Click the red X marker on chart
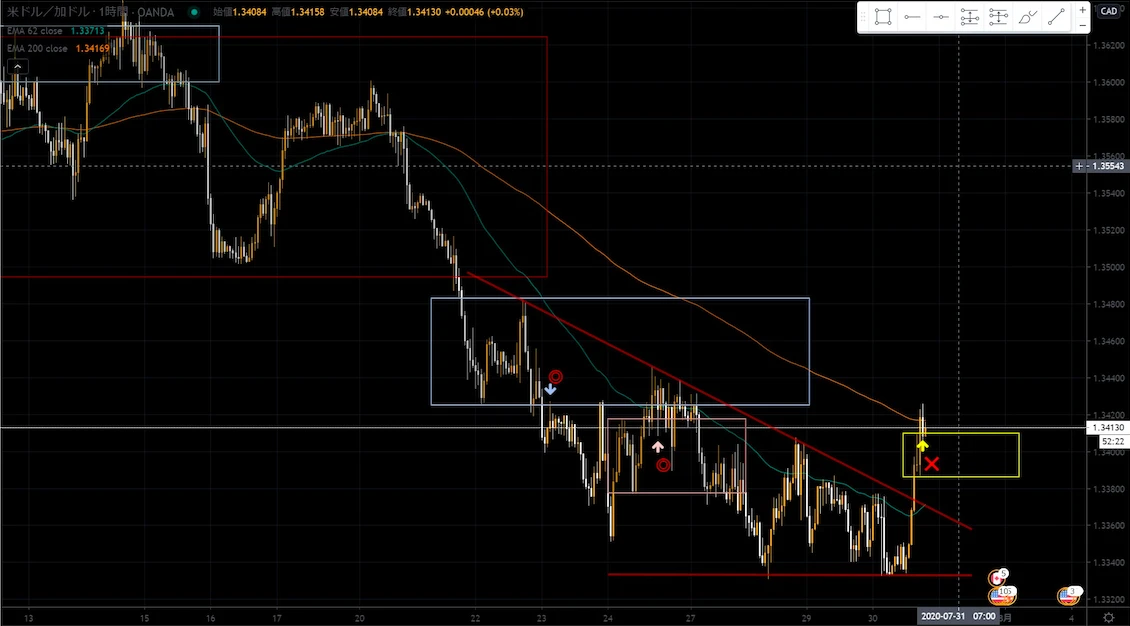This screenshot has height=626, width=1130. click(x=932, y=463)
